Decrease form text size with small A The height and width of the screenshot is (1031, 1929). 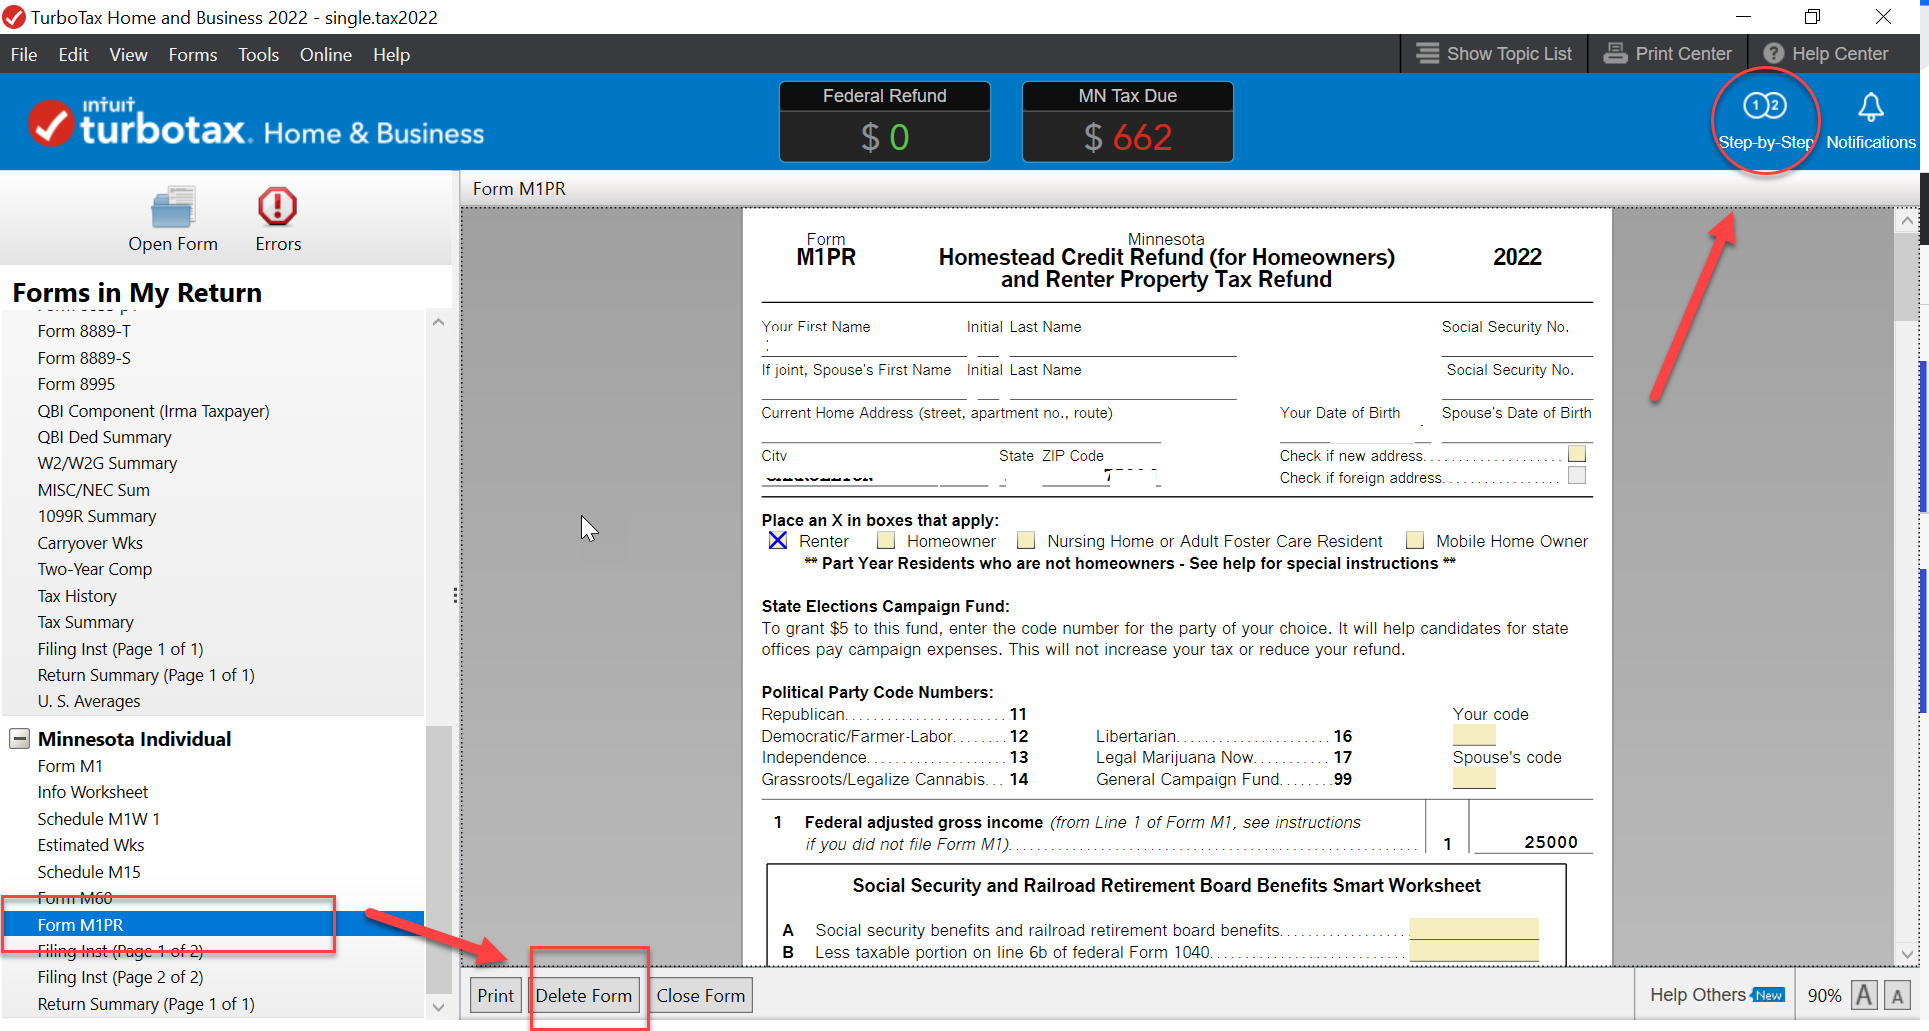tap(1896, 995)
